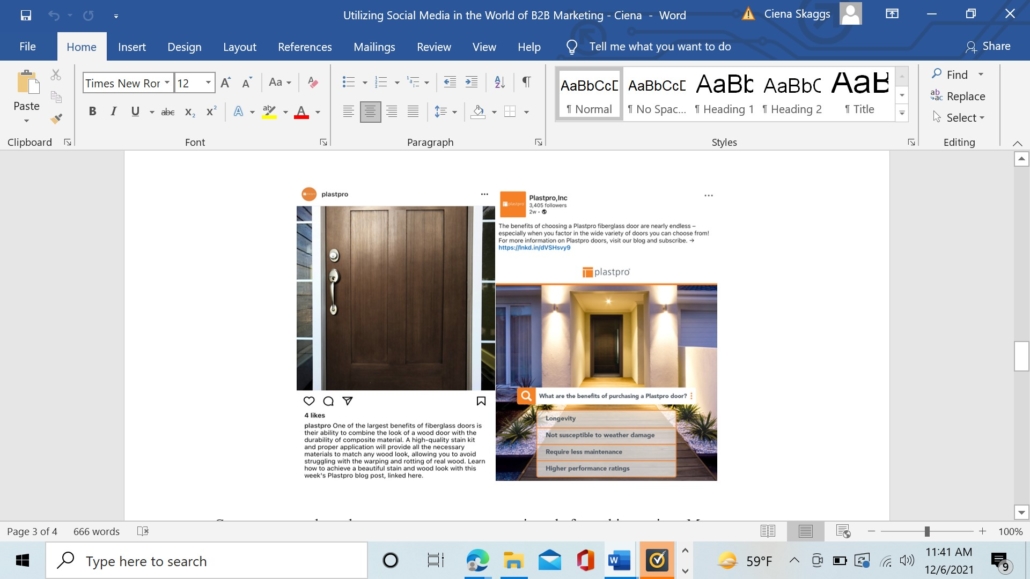Viewport: 1030px width, 579px height.
Task: Toggle center alignment for the paragraph
Action: (370, 112)
